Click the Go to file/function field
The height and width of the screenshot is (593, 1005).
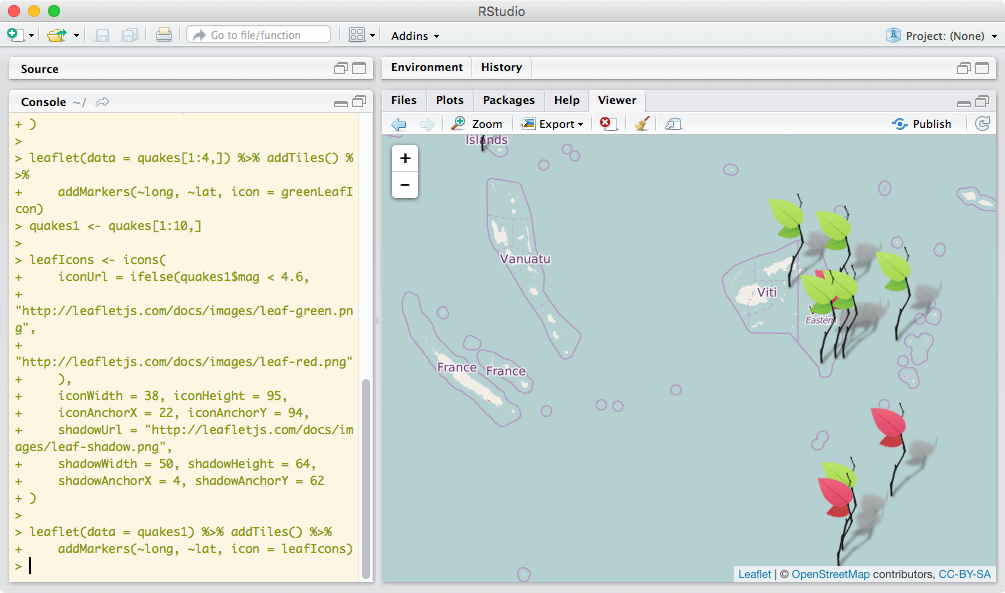click(x=258, y=35)
